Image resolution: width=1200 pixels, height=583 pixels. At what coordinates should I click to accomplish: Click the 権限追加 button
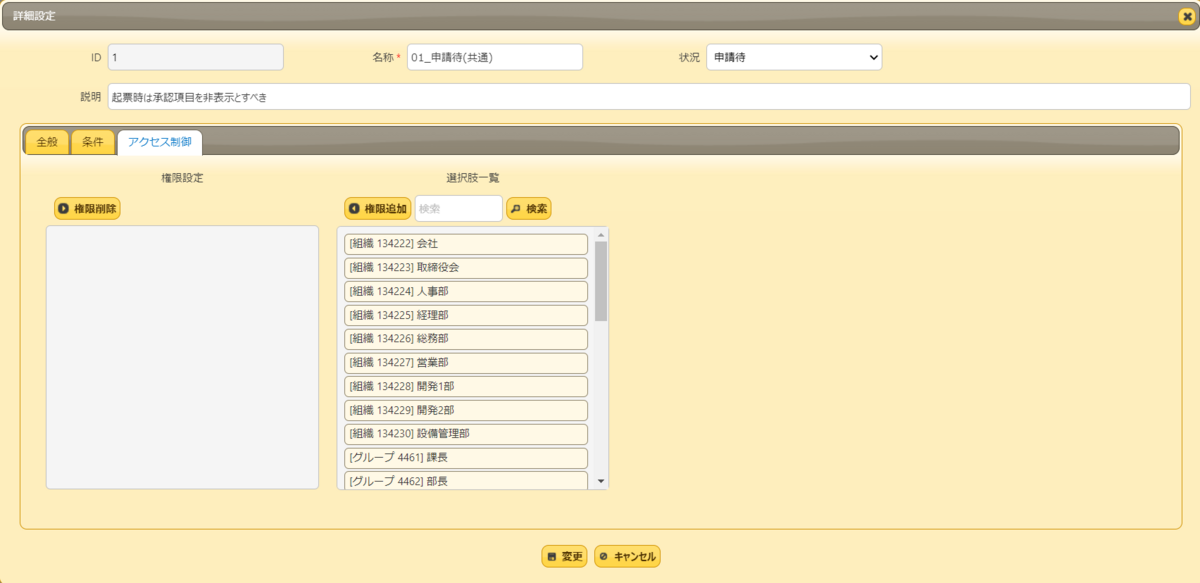tap(378, 208)
